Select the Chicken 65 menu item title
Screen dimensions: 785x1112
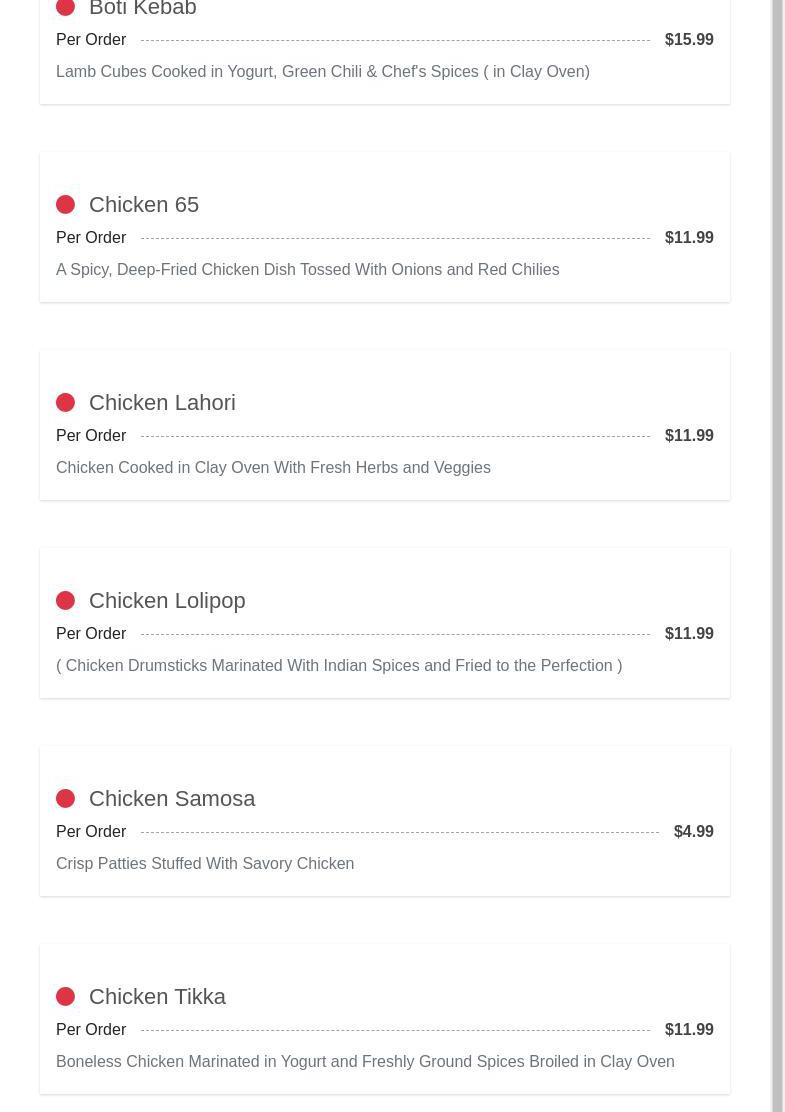coord(144,205)
